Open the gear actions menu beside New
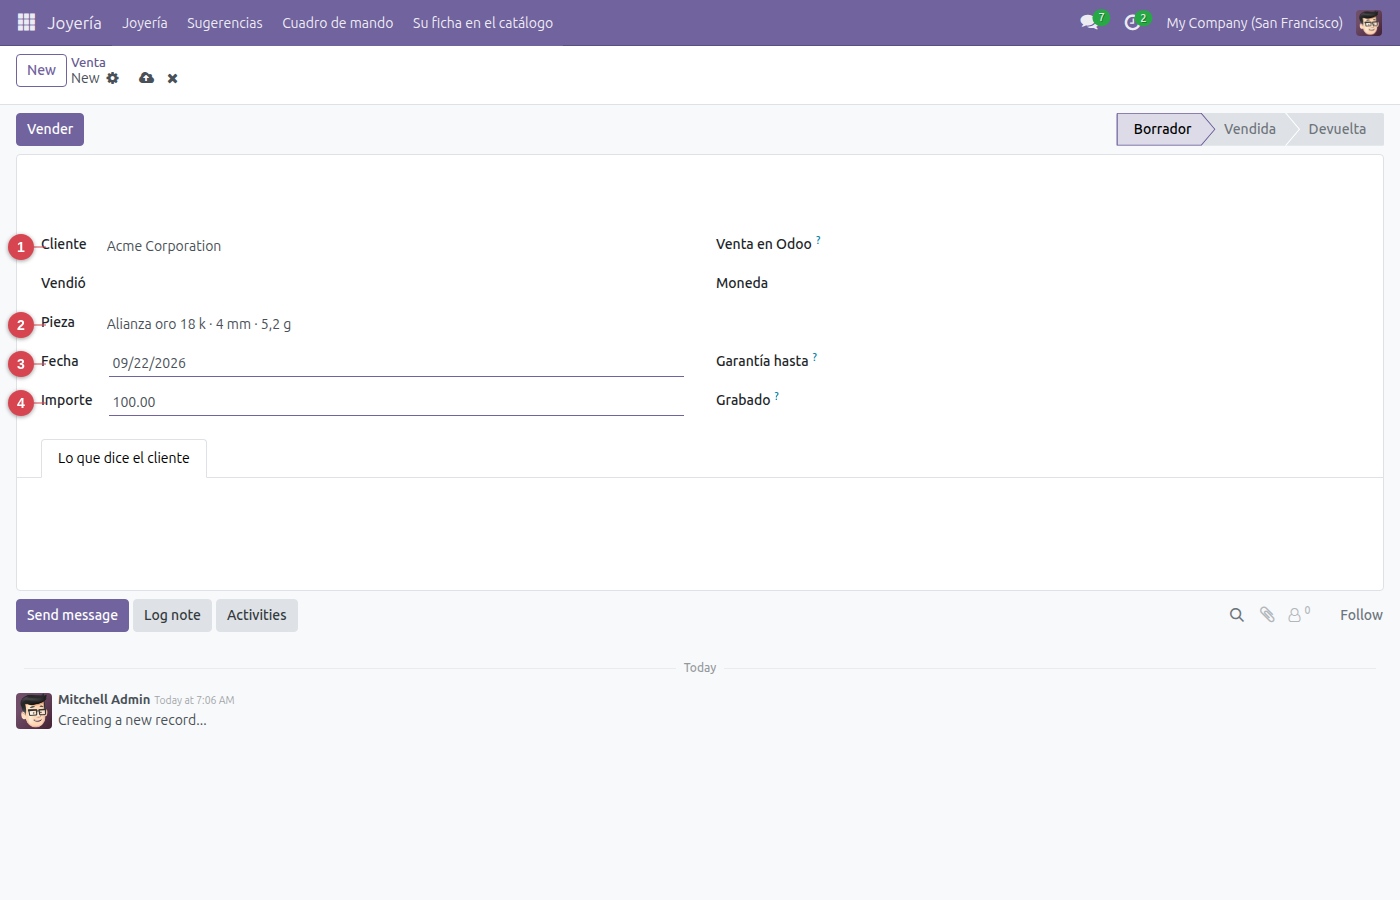Screen dimensions: 1400x900 click(113, 78)
